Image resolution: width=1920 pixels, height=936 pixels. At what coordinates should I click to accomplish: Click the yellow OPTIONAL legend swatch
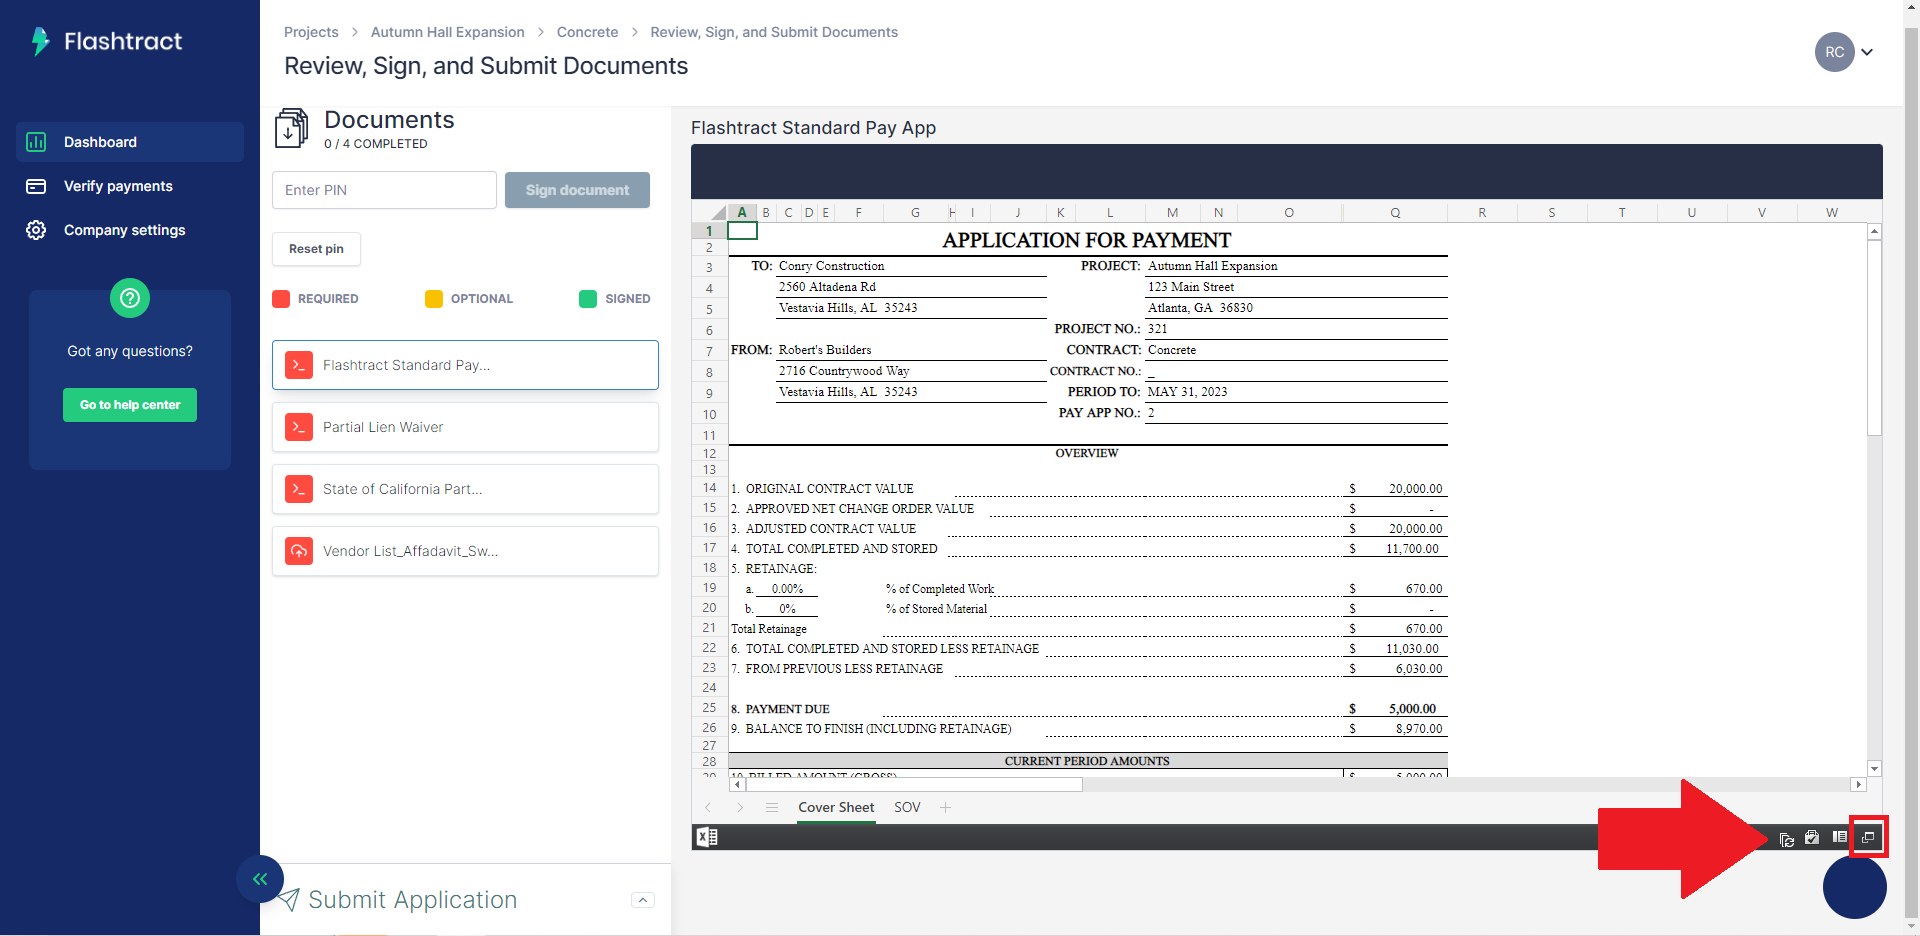[434, 299]
